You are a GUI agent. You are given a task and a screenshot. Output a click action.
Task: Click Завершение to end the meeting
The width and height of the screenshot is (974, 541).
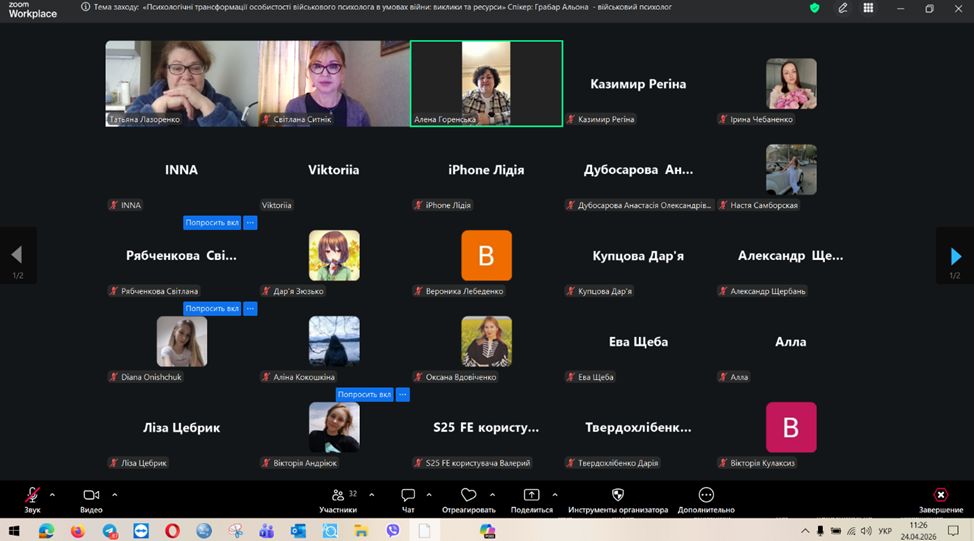940,497
